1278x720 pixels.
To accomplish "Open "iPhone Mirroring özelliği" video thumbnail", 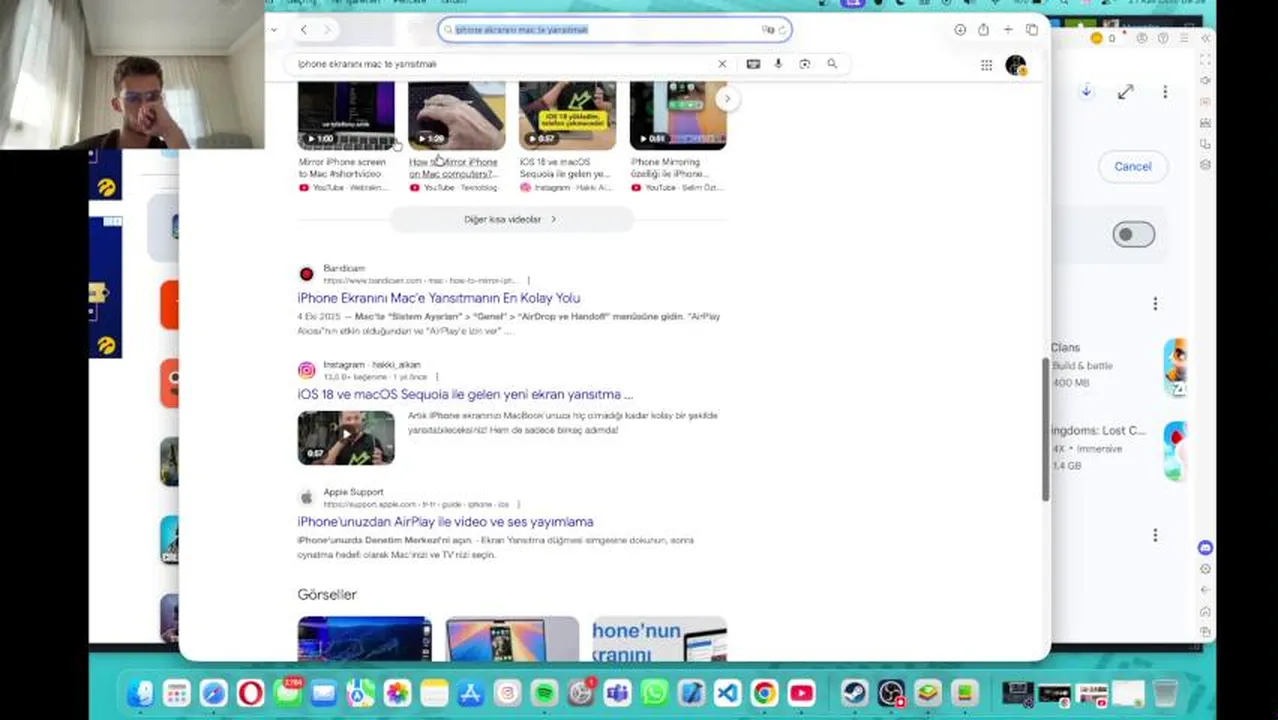I will pos(678,115).
